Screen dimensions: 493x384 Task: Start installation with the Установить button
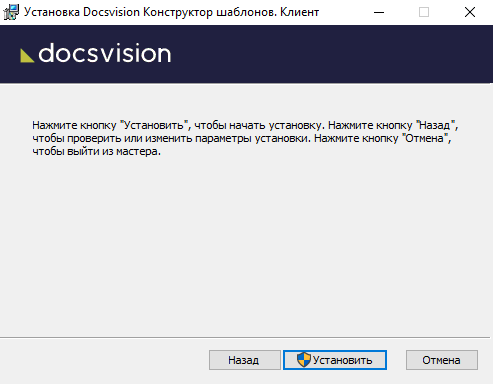(335, 360)
